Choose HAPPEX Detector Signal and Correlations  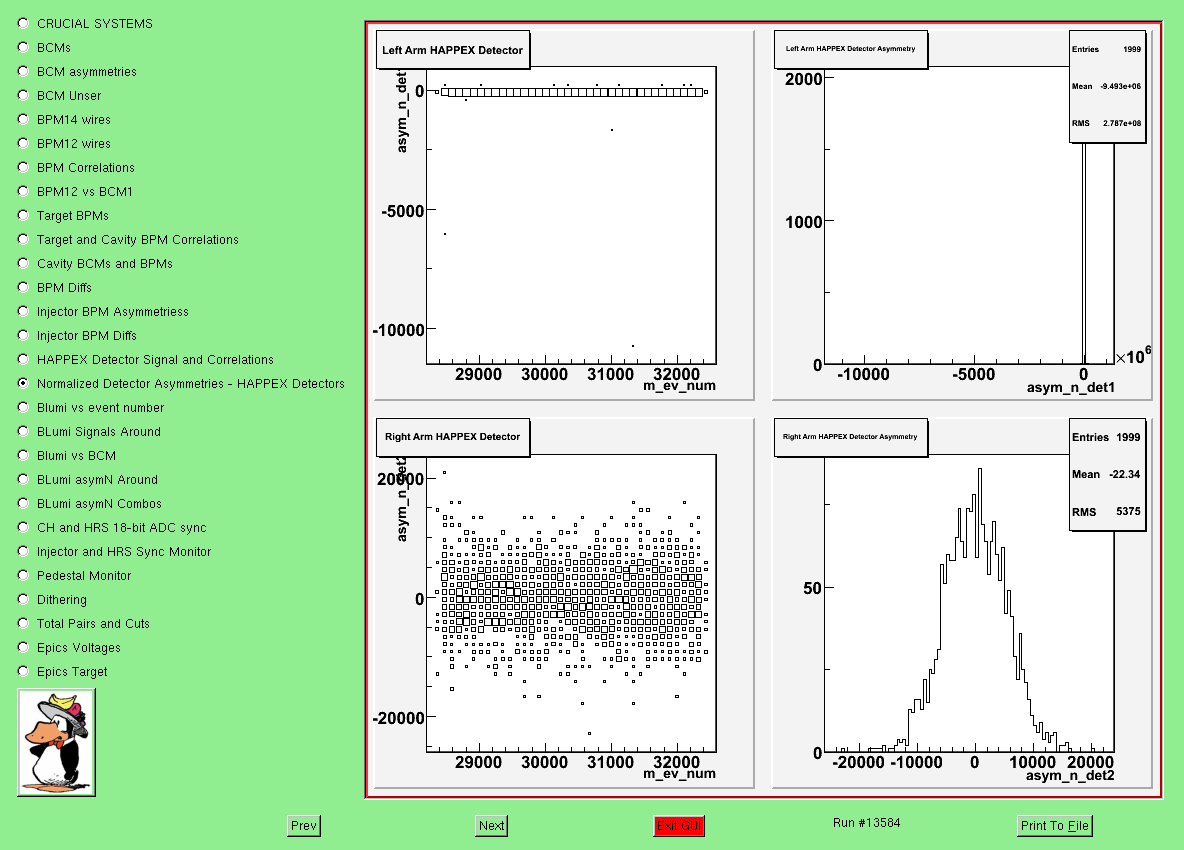[x=23, y=359]
